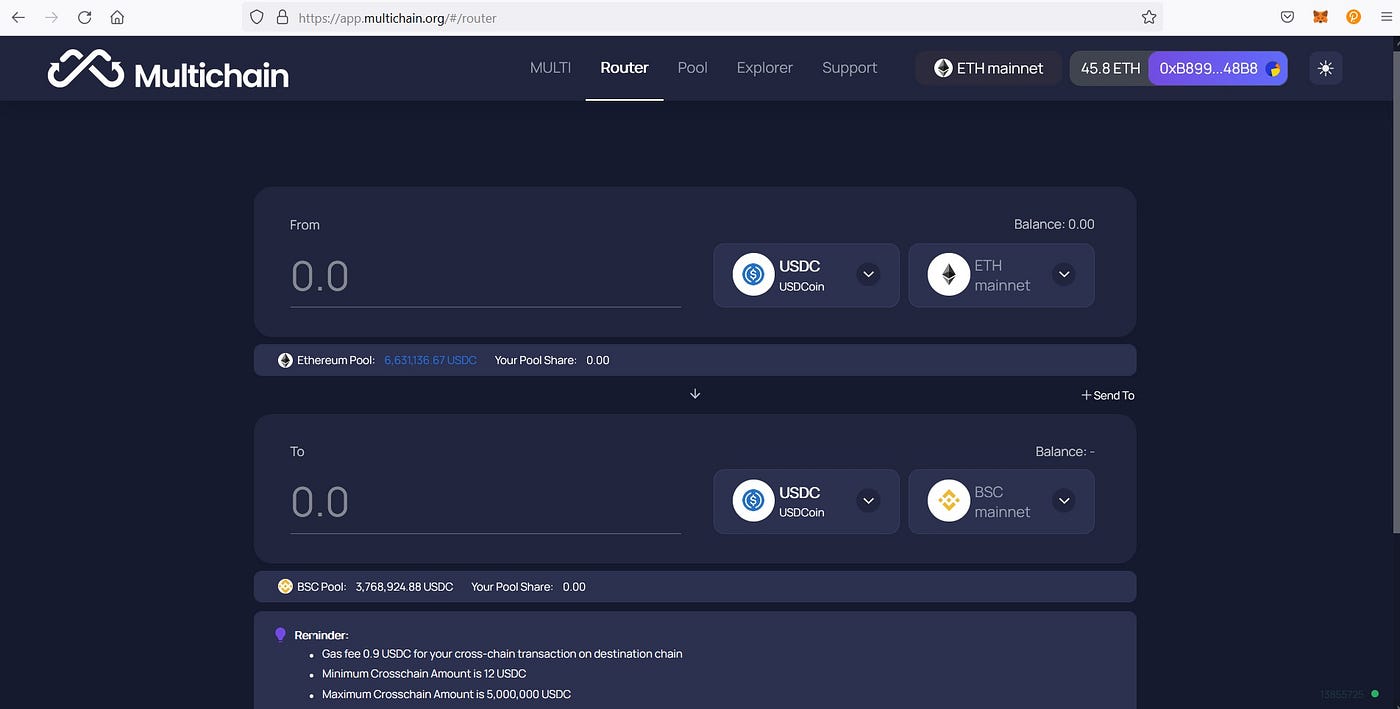Click the To Balance: - text

click(x=1065, y=451)
